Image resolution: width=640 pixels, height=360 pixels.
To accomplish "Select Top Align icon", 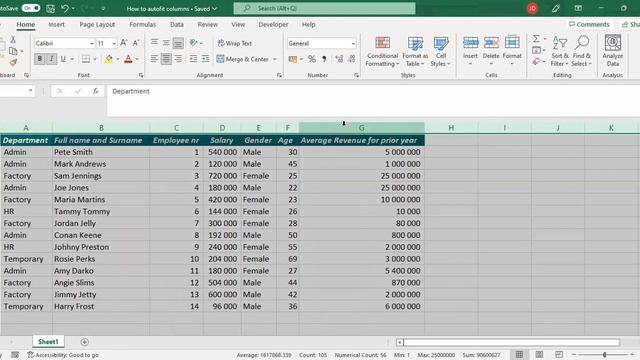I will coord(154,43).
